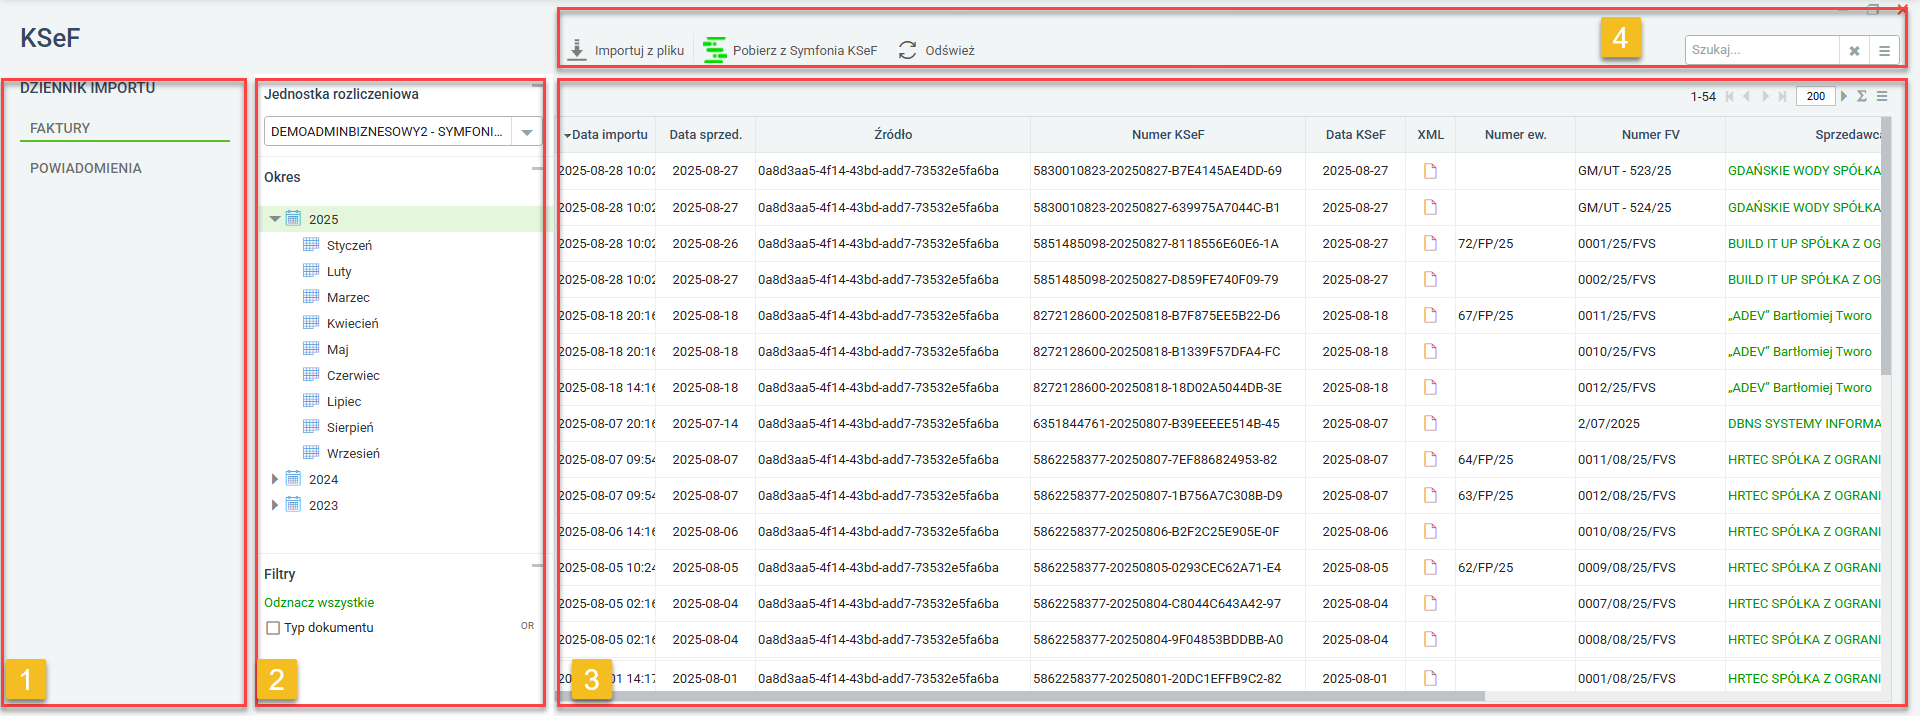This screenshot has width=1920, height=716.
Task: Collapse the 2025 year tree node
Action: pos(275,219)
